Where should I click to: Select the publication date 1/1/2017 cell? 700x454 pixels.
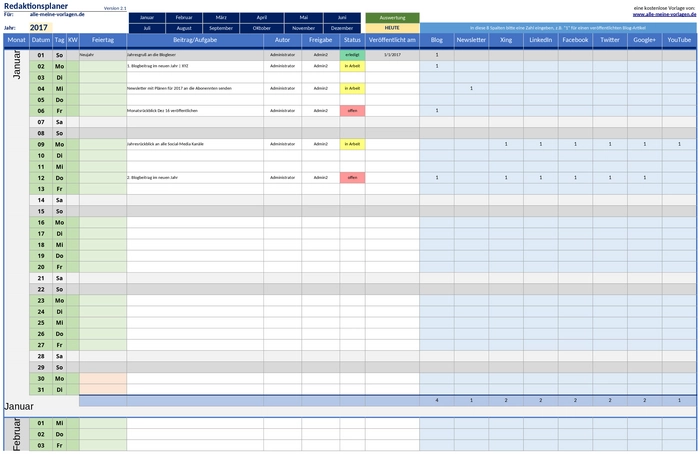(x=392, y=55)
